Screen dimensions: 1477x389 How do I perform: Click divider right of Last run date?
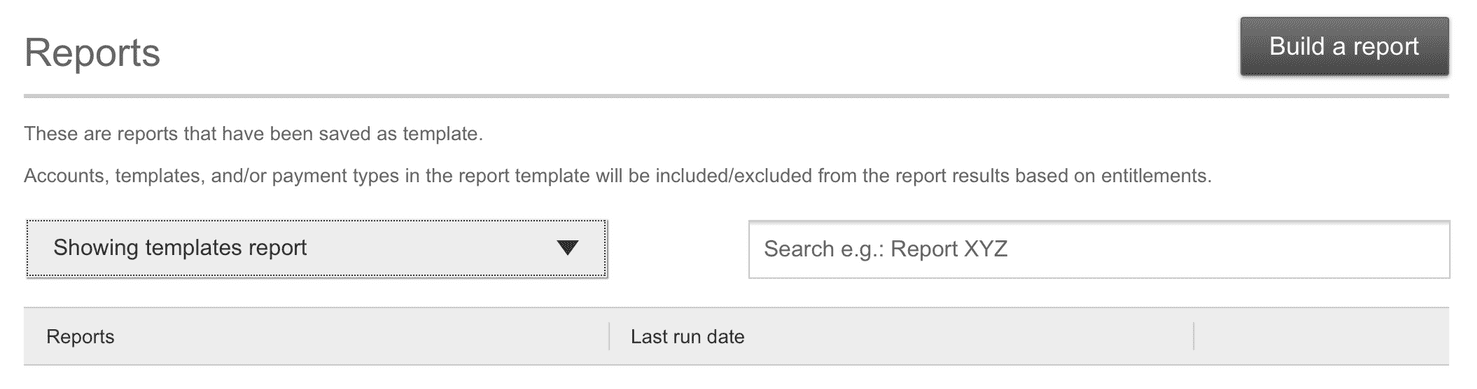pos(1194,337)
